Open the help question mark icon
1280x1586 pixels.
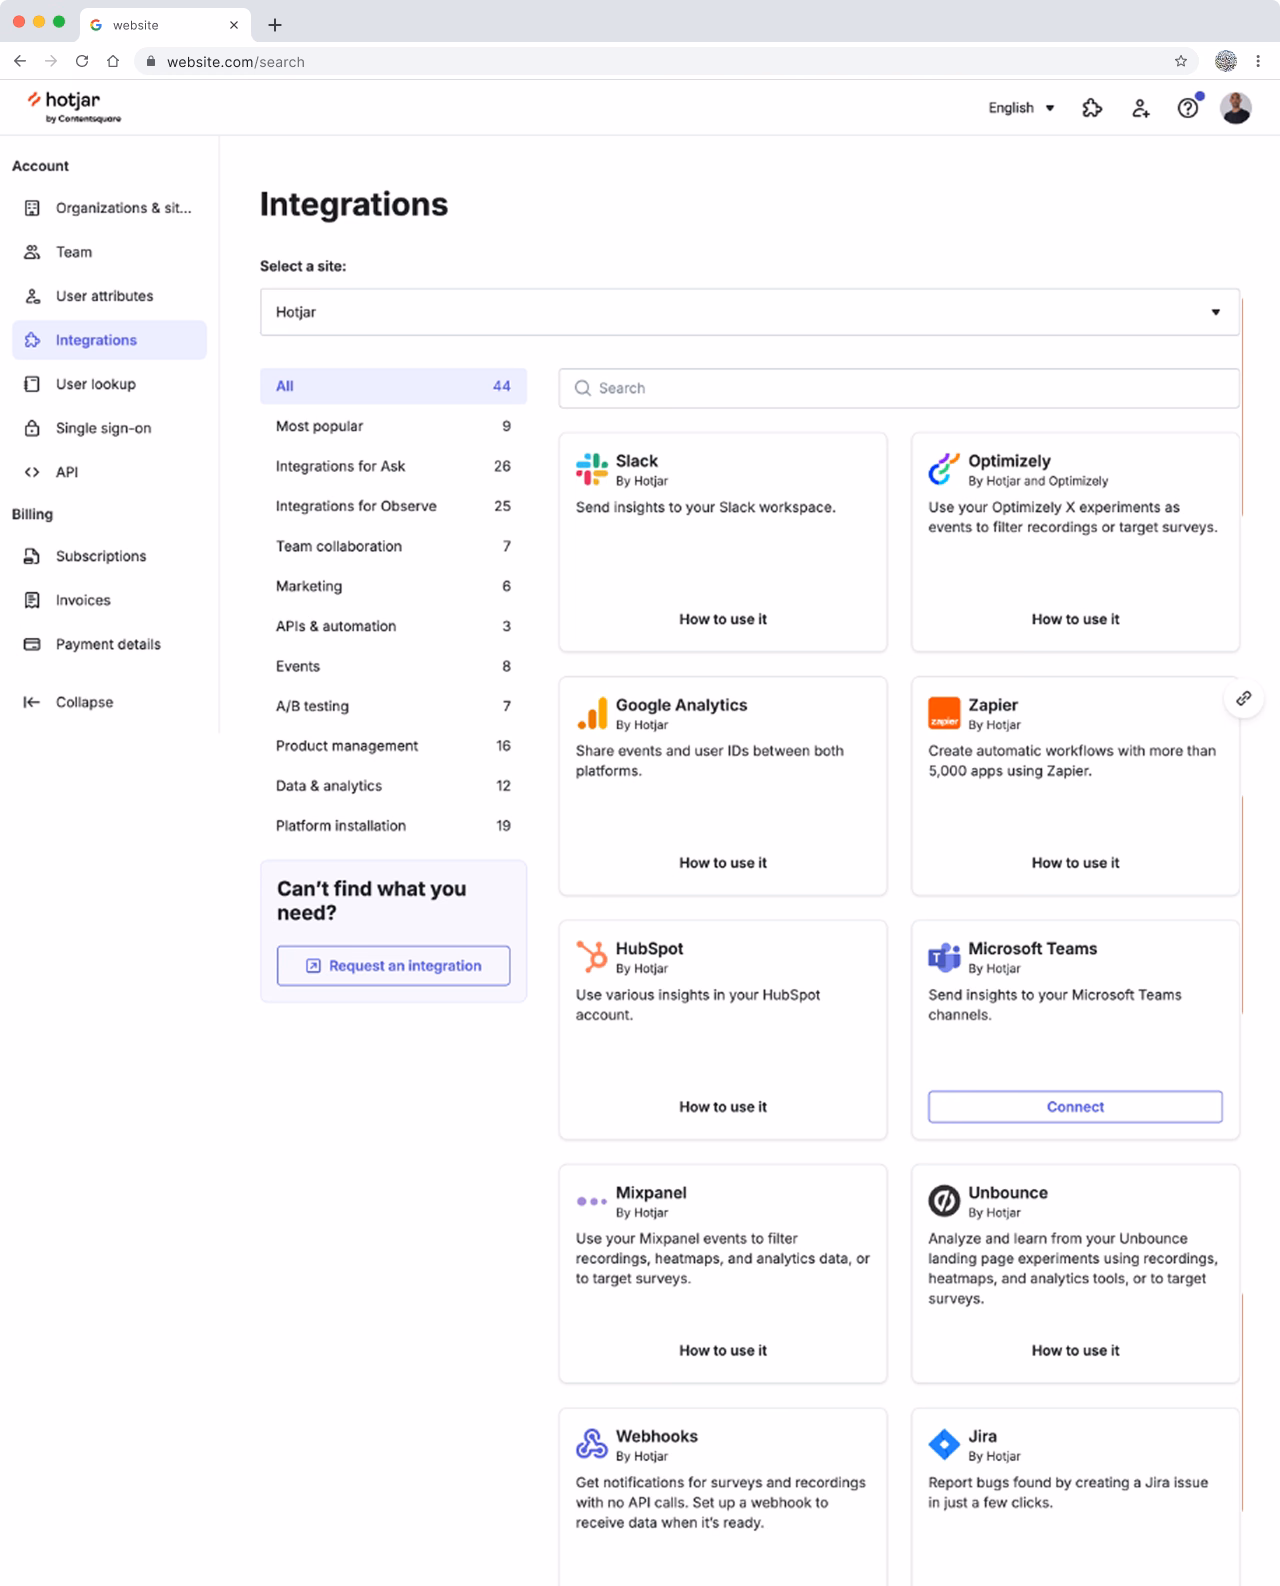1188,108
